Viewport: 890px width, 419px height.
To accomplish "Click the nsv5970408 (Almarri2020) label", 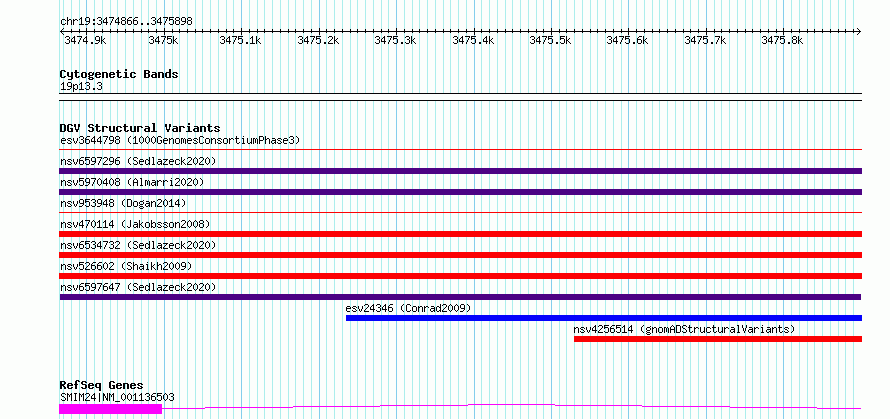I will click(132, 182).
